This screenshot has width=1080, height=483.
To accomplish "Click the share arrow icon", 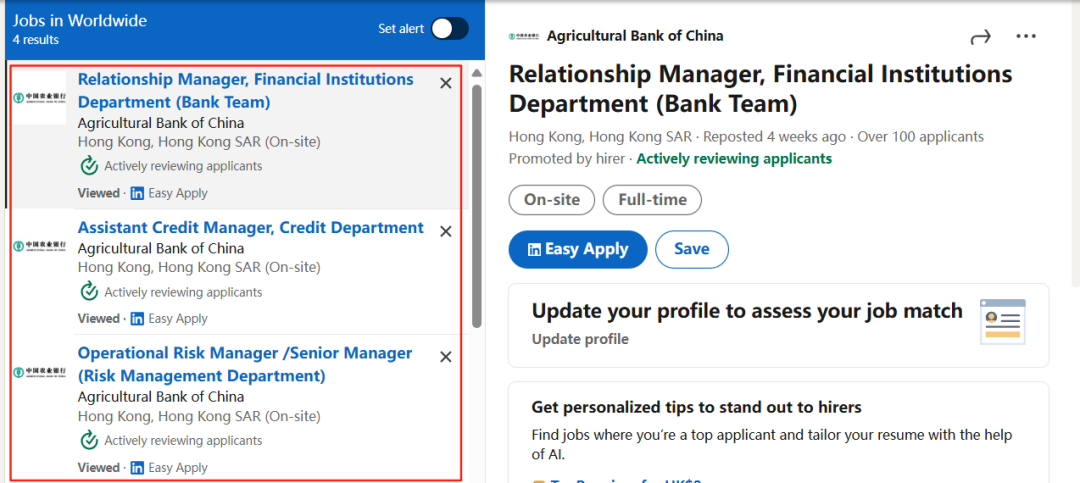I will pyautogui.click(x=980, y=37).
